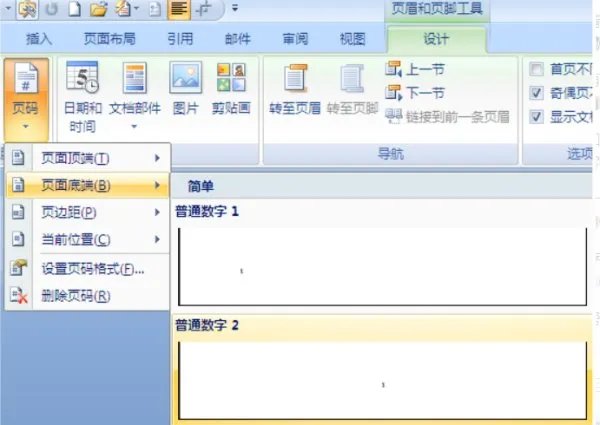Image resolution: width=600 pixels, height=425 pixels.
Task: Click the 上一节 previous section icon
Action: point(393,69)
